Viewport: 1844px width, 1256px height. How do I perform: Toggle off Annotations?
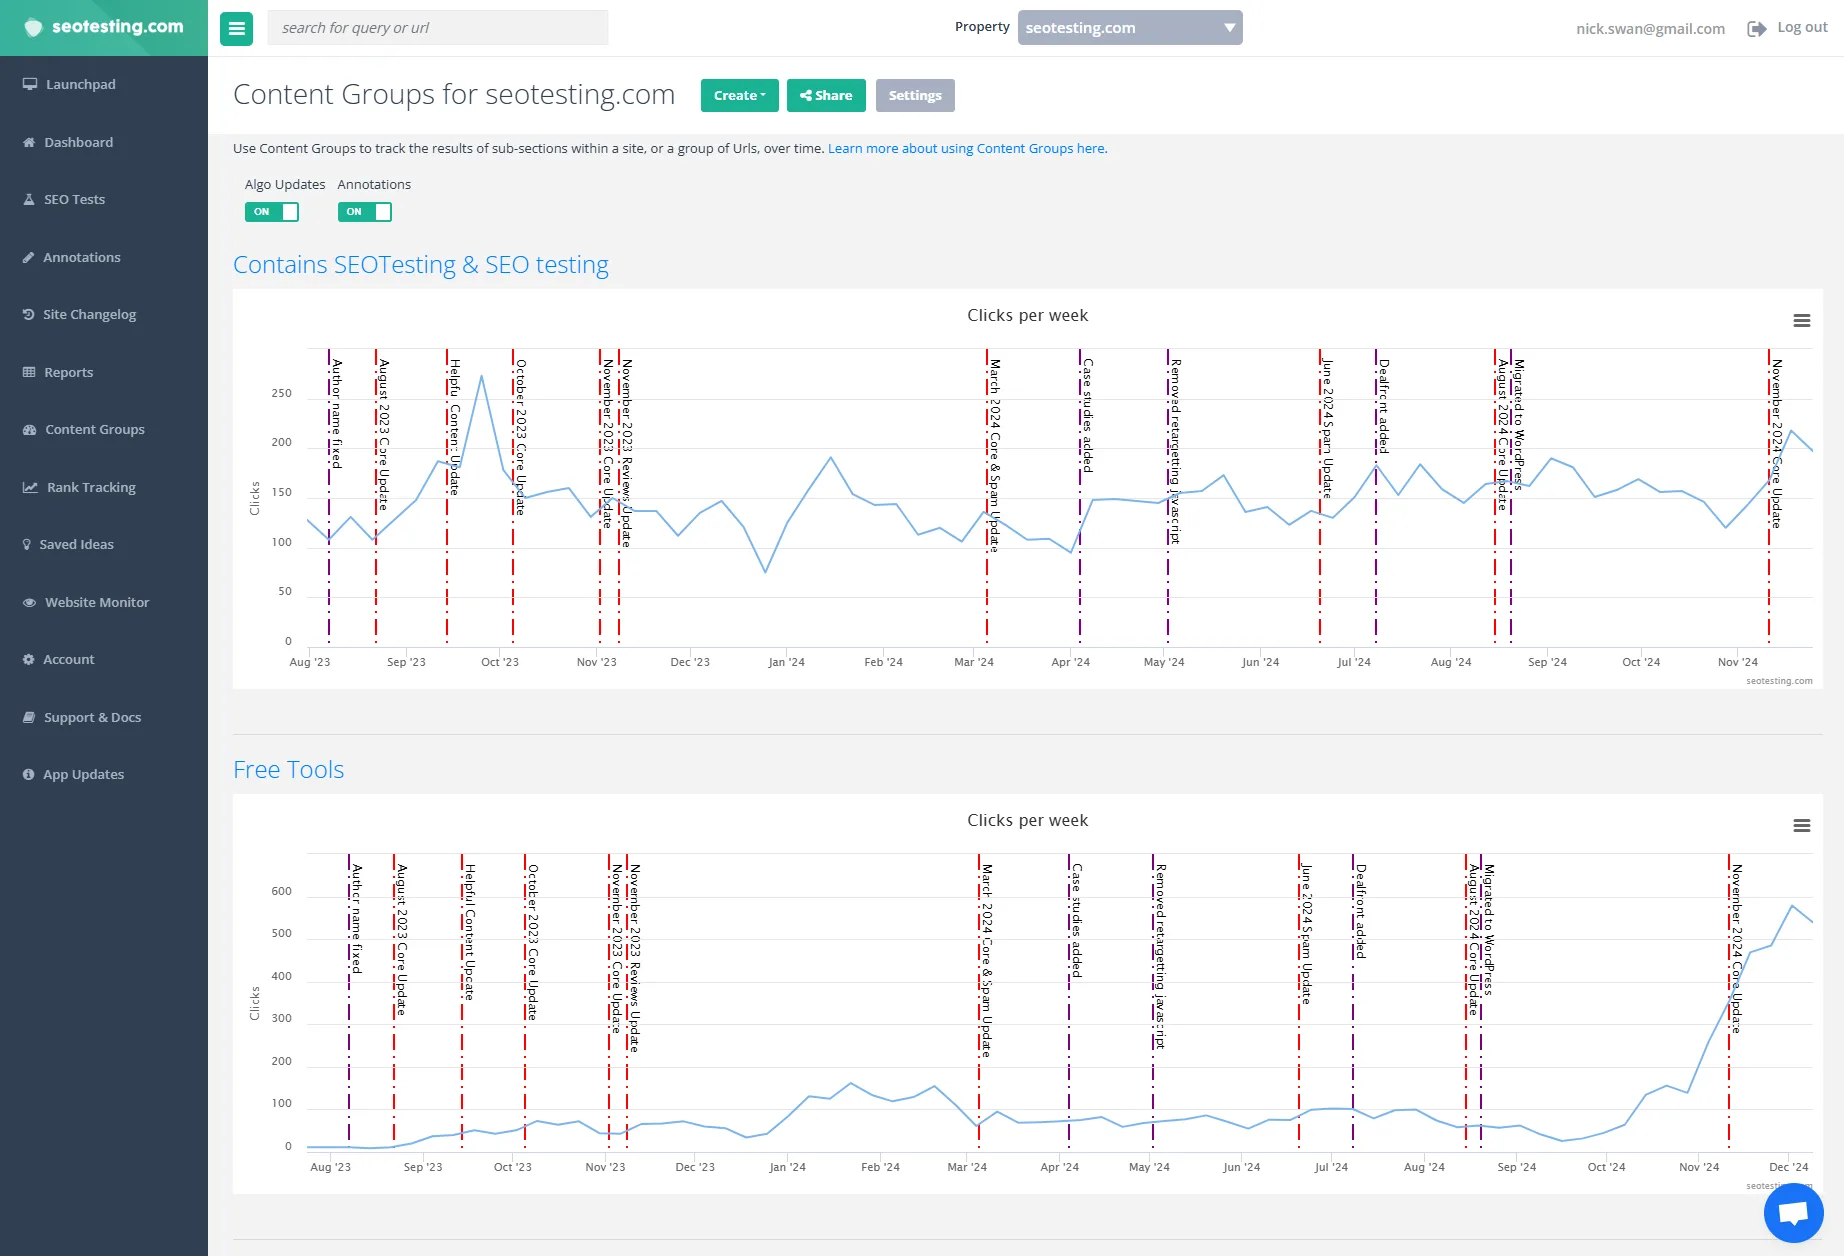[x=364, y=212]
